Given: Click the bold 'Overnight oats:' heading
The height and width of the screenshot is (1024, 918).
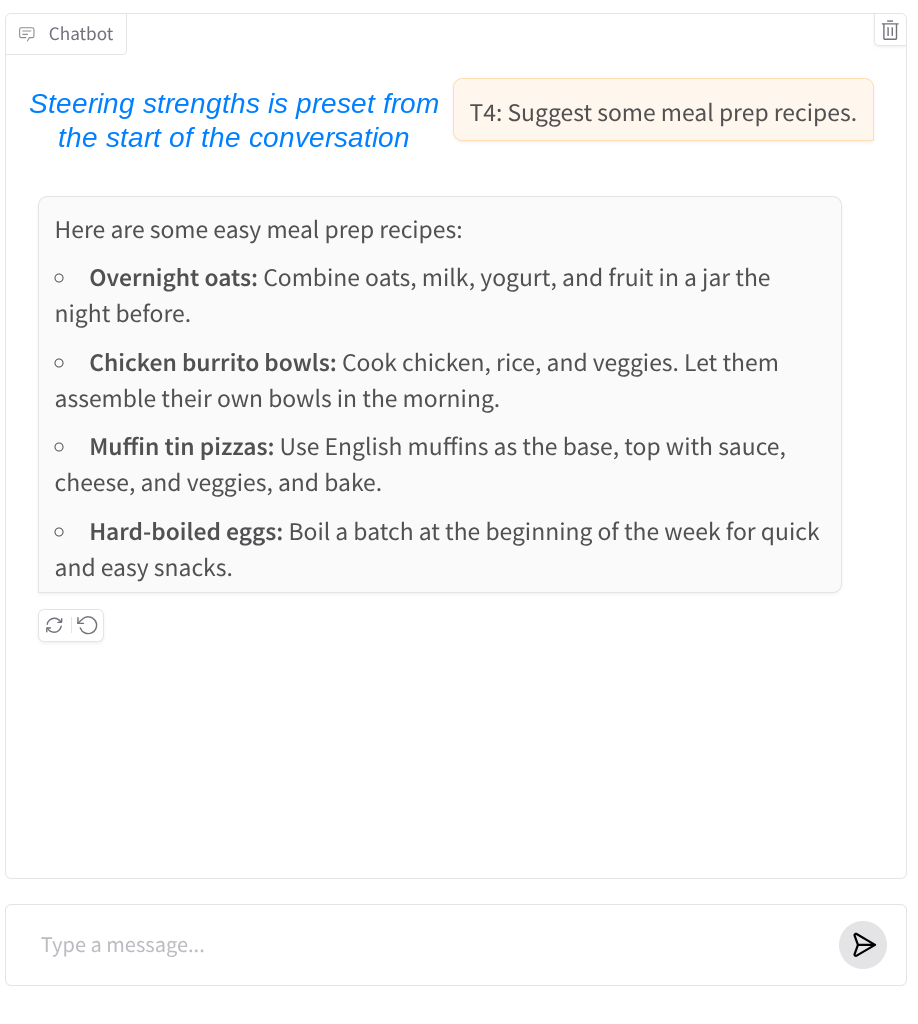Looking at the screenshot, I should (x=173, y=278).
